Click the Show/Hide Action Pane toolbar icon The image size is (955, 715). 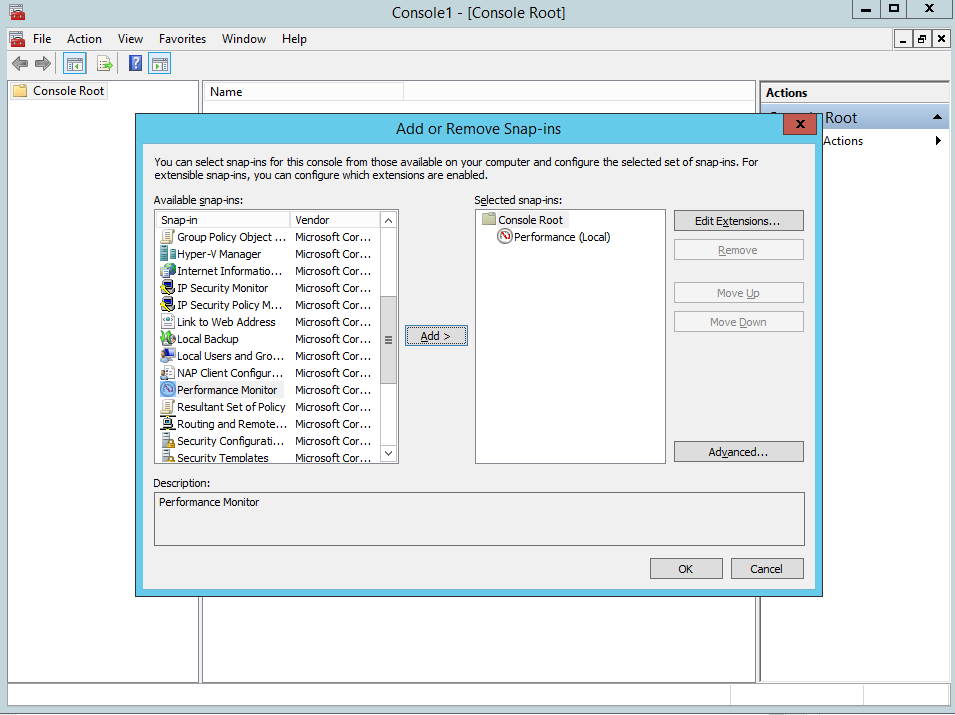[x=160, y=64]
